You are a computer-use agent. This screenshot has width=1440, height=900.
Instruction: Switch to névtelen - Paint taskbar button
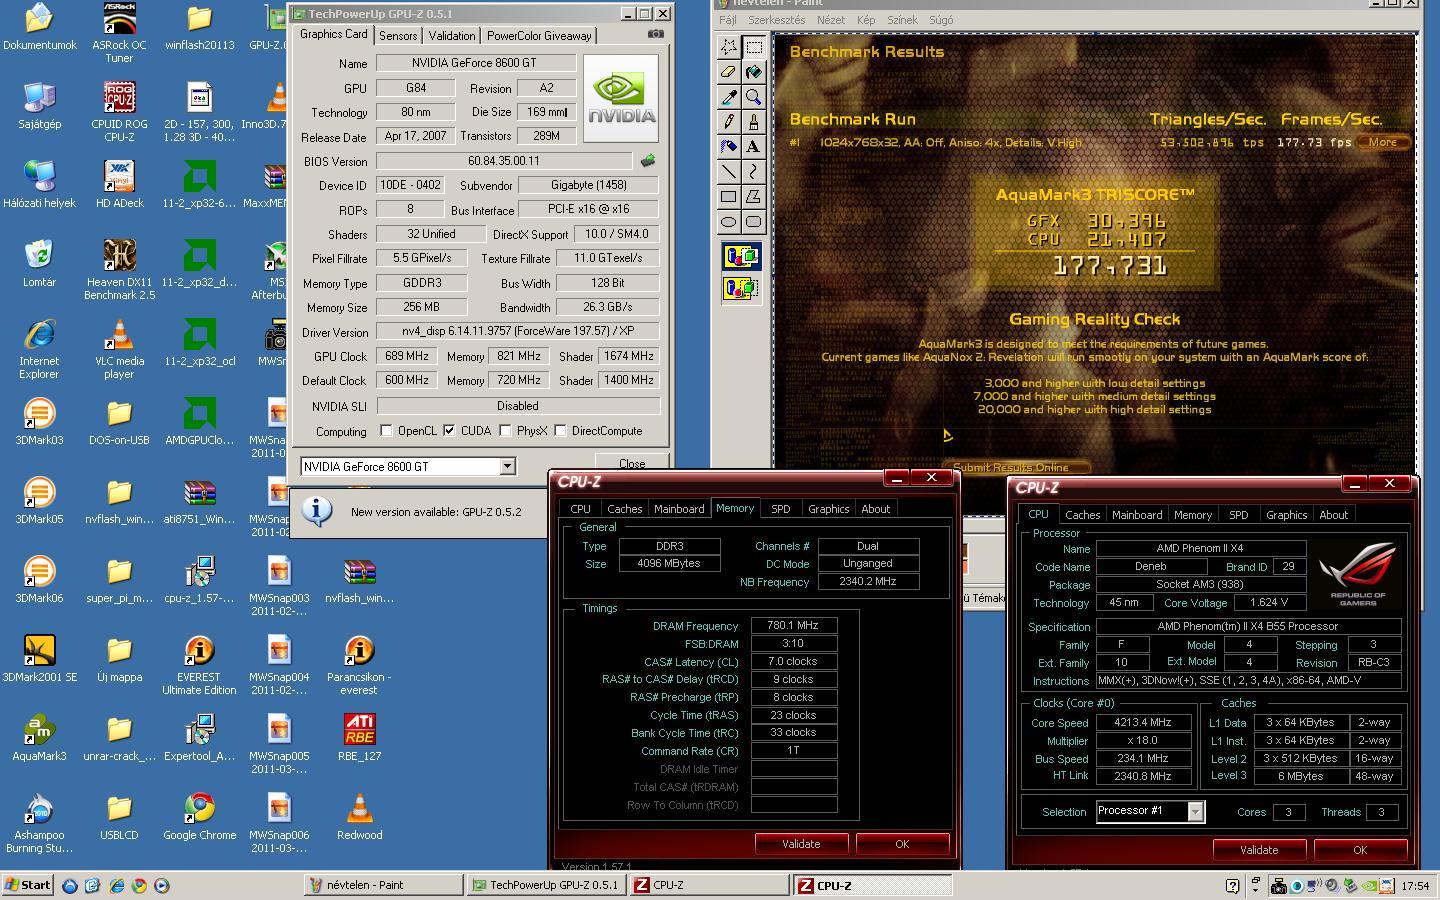point(383,885)
